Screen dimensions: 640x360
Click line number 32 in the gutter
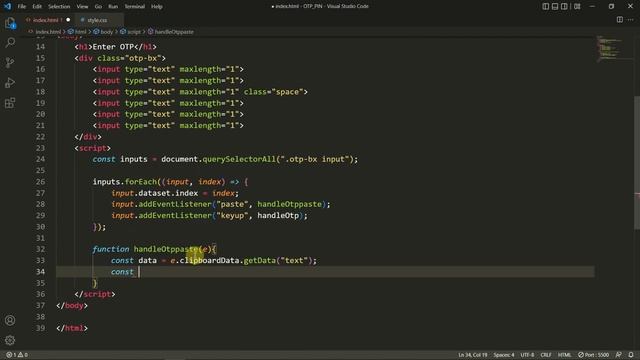40,249
